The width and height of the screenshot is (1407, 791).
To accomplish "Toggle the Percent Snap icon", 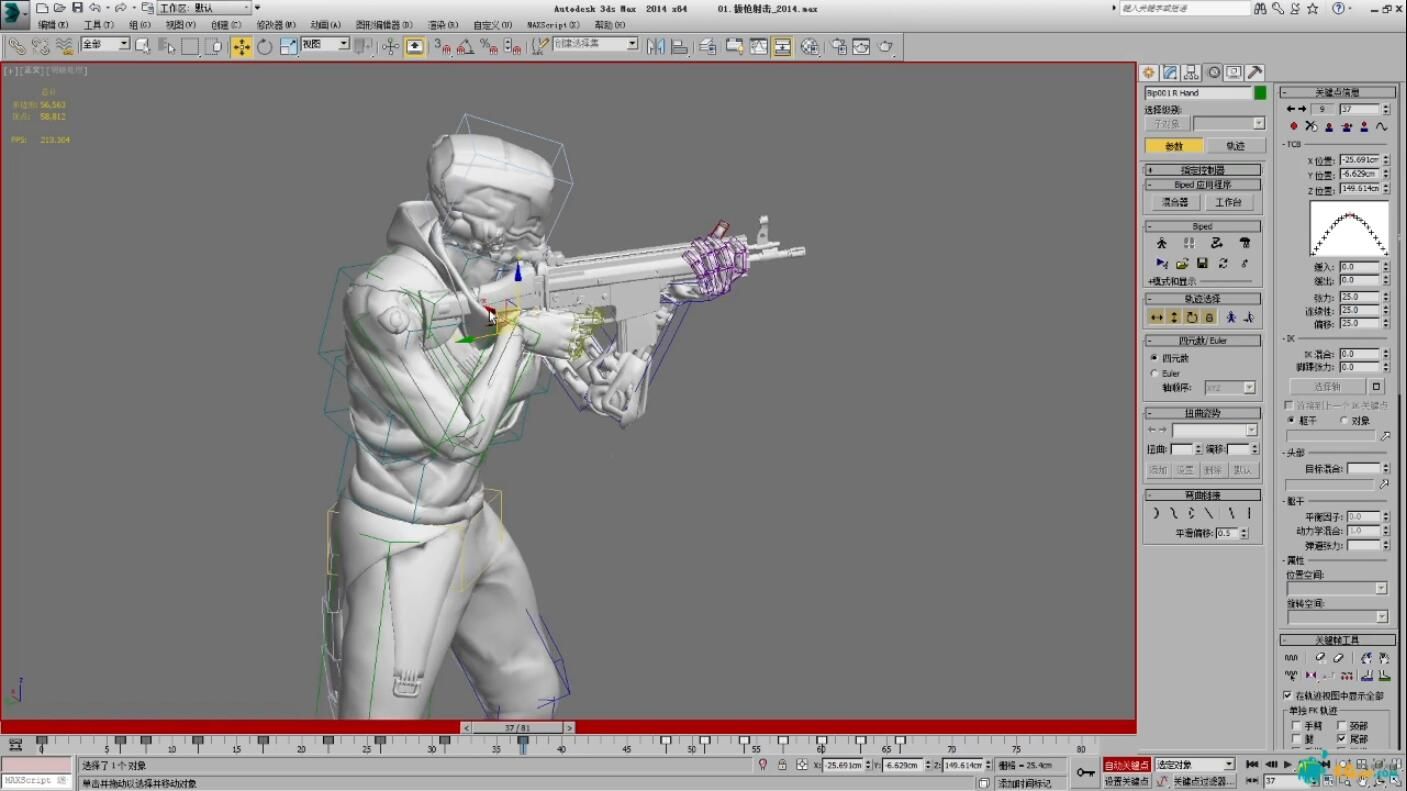I will (x=488, y=46).
